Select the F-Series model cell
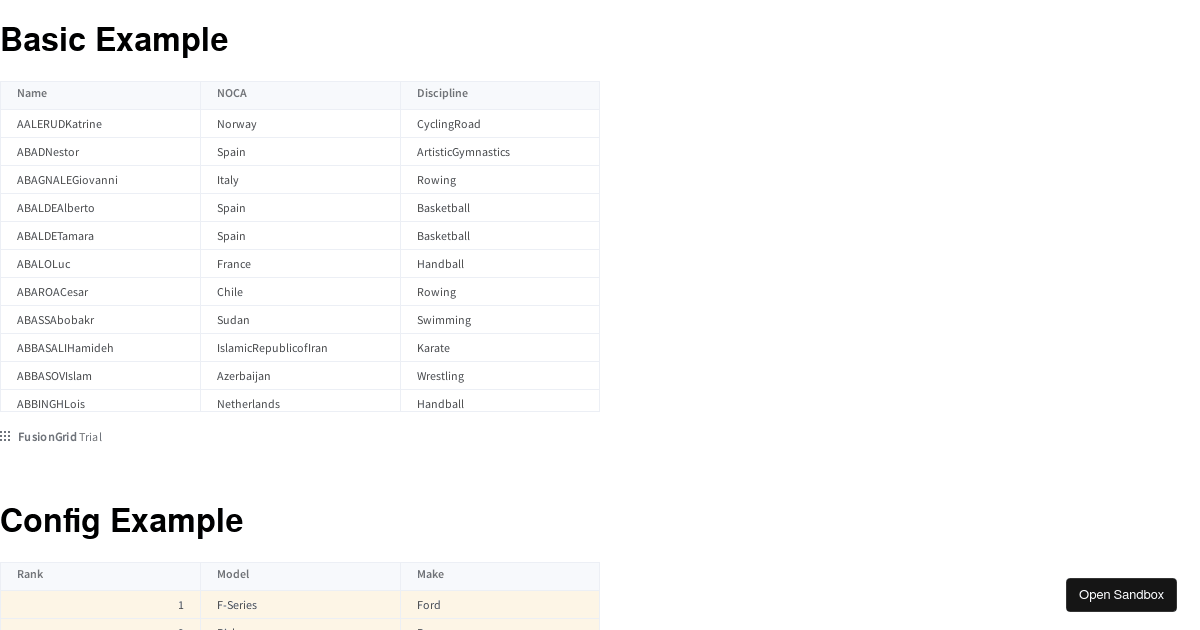Screen dimensions: 1200x630 point(237,605)
